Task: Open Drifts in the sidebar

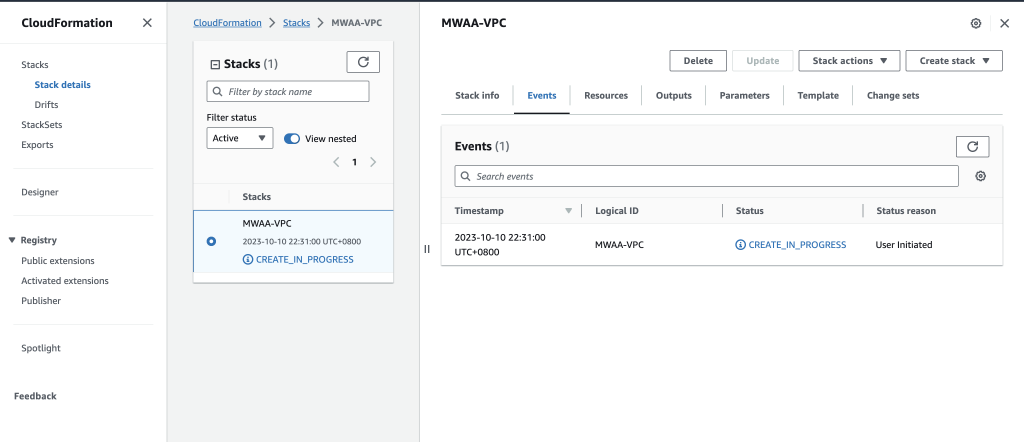Action: (46, 104)
